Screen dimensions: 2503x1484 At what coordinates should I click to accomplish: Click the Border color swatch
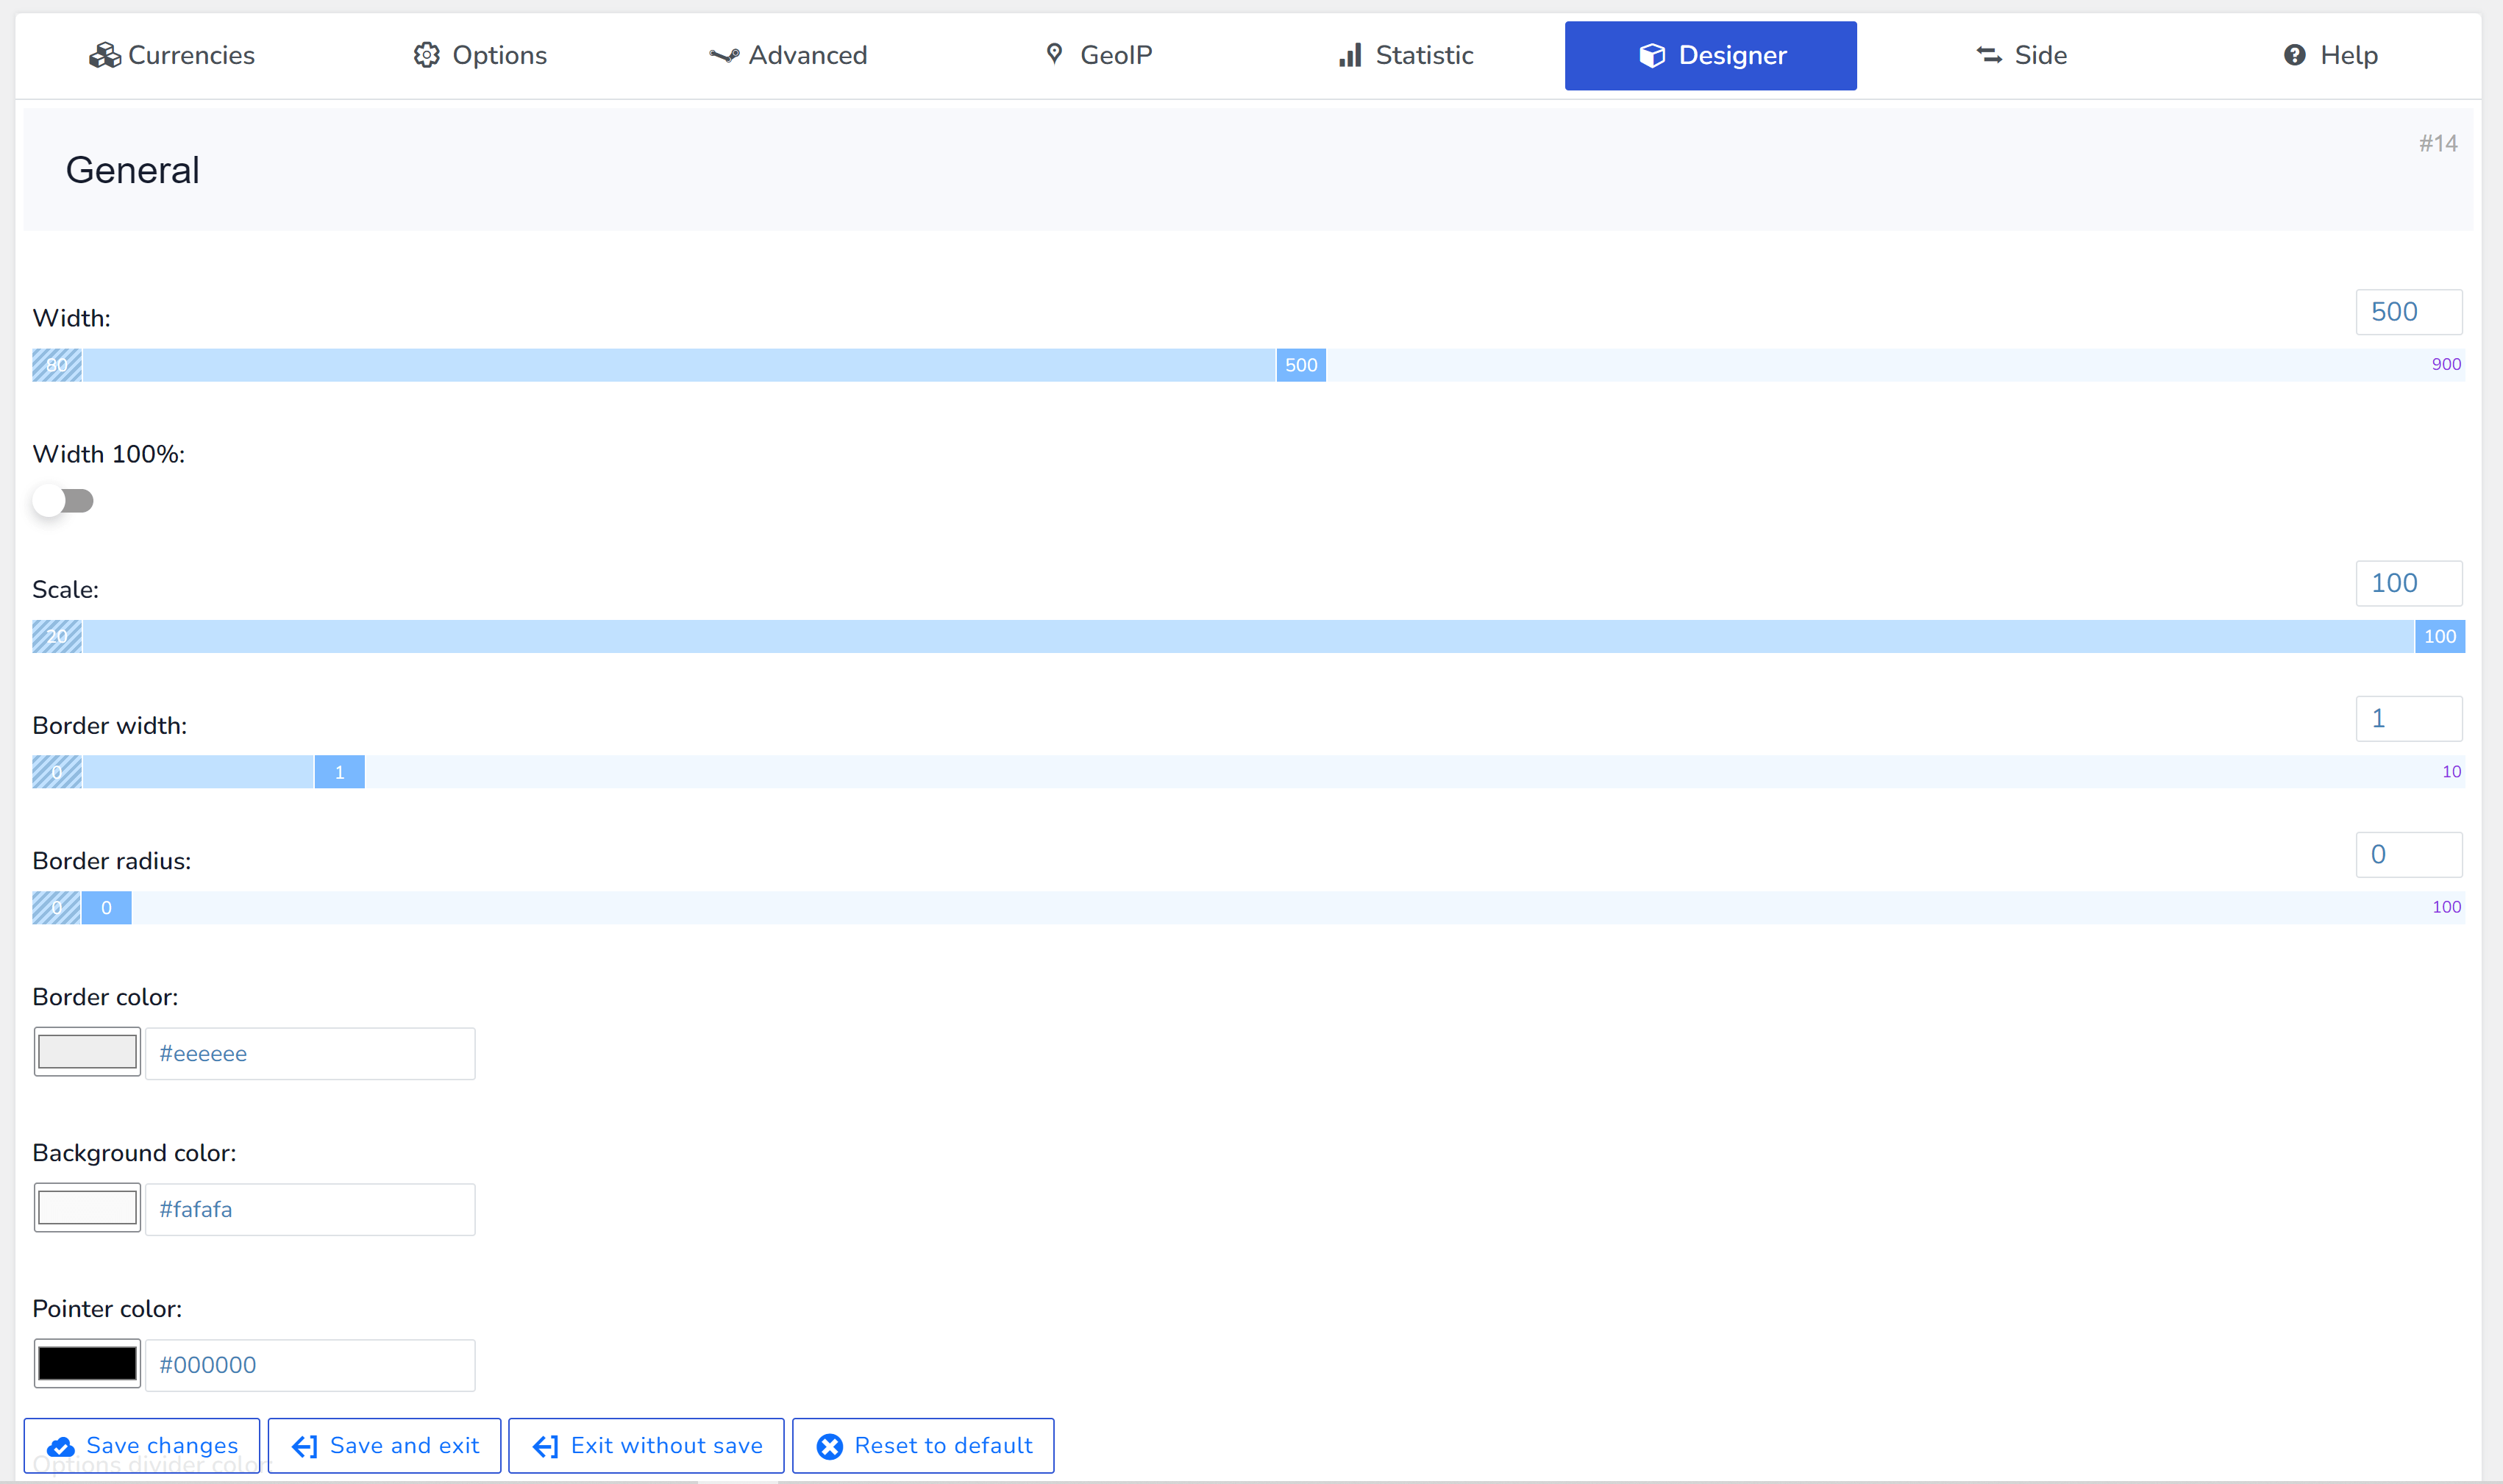click(x=87, y=1053)
